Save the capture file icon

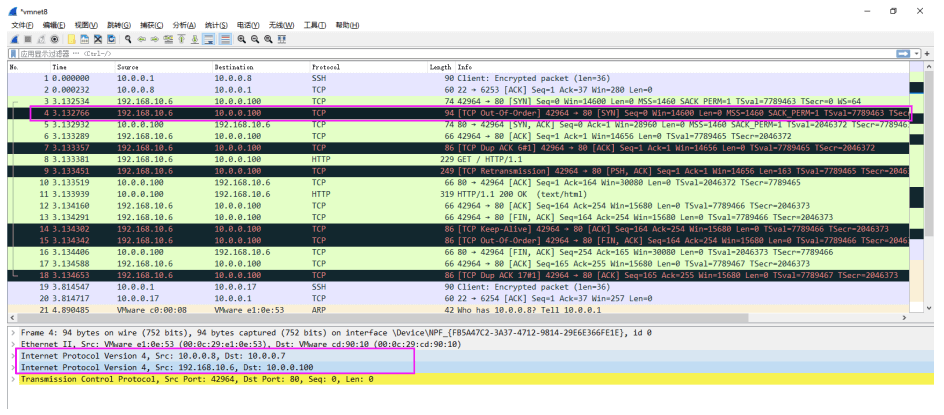(85, 39)
